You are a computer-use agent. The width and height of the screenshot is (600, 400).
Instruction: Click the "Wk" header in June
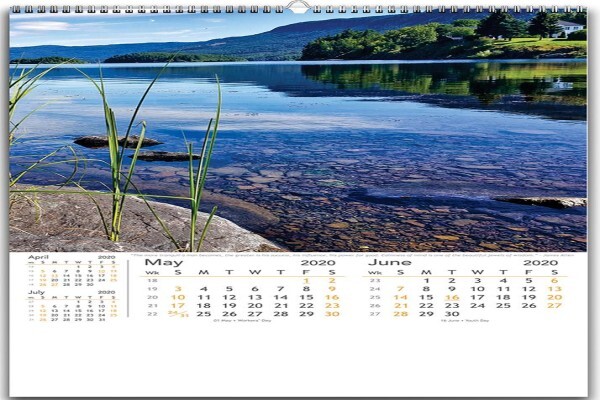(375, 273)
